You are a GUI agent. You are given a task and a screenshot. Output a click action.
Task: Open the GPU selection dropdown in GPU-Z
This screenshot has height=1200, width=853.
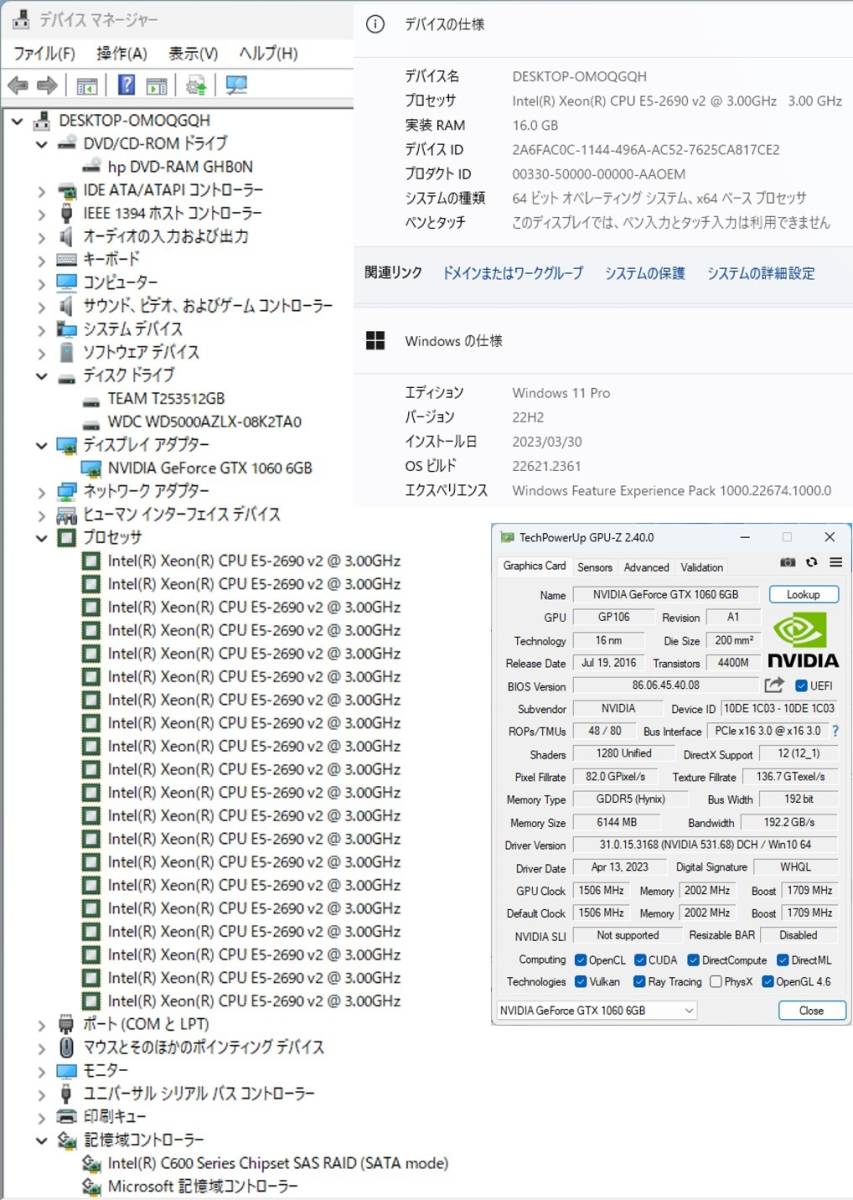click(x=597, y=1010)
